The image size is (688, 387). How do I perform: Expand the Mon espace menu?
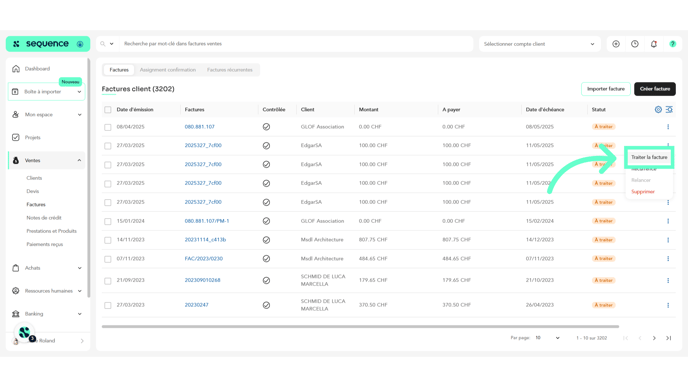(47, 115)
